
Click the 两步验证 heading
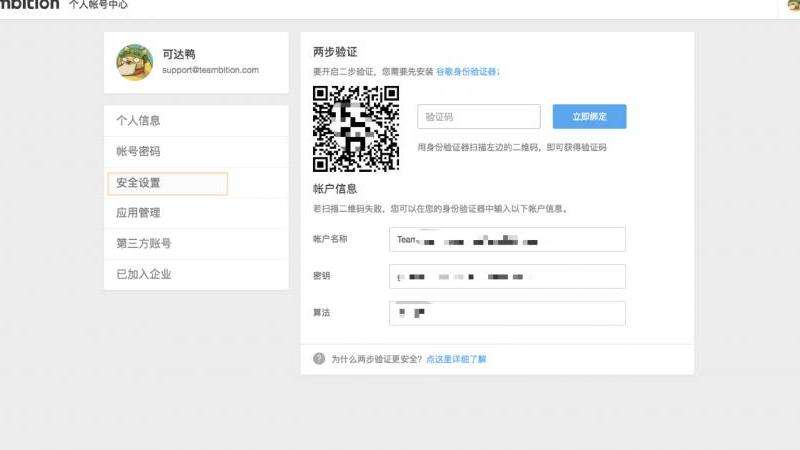335,52
